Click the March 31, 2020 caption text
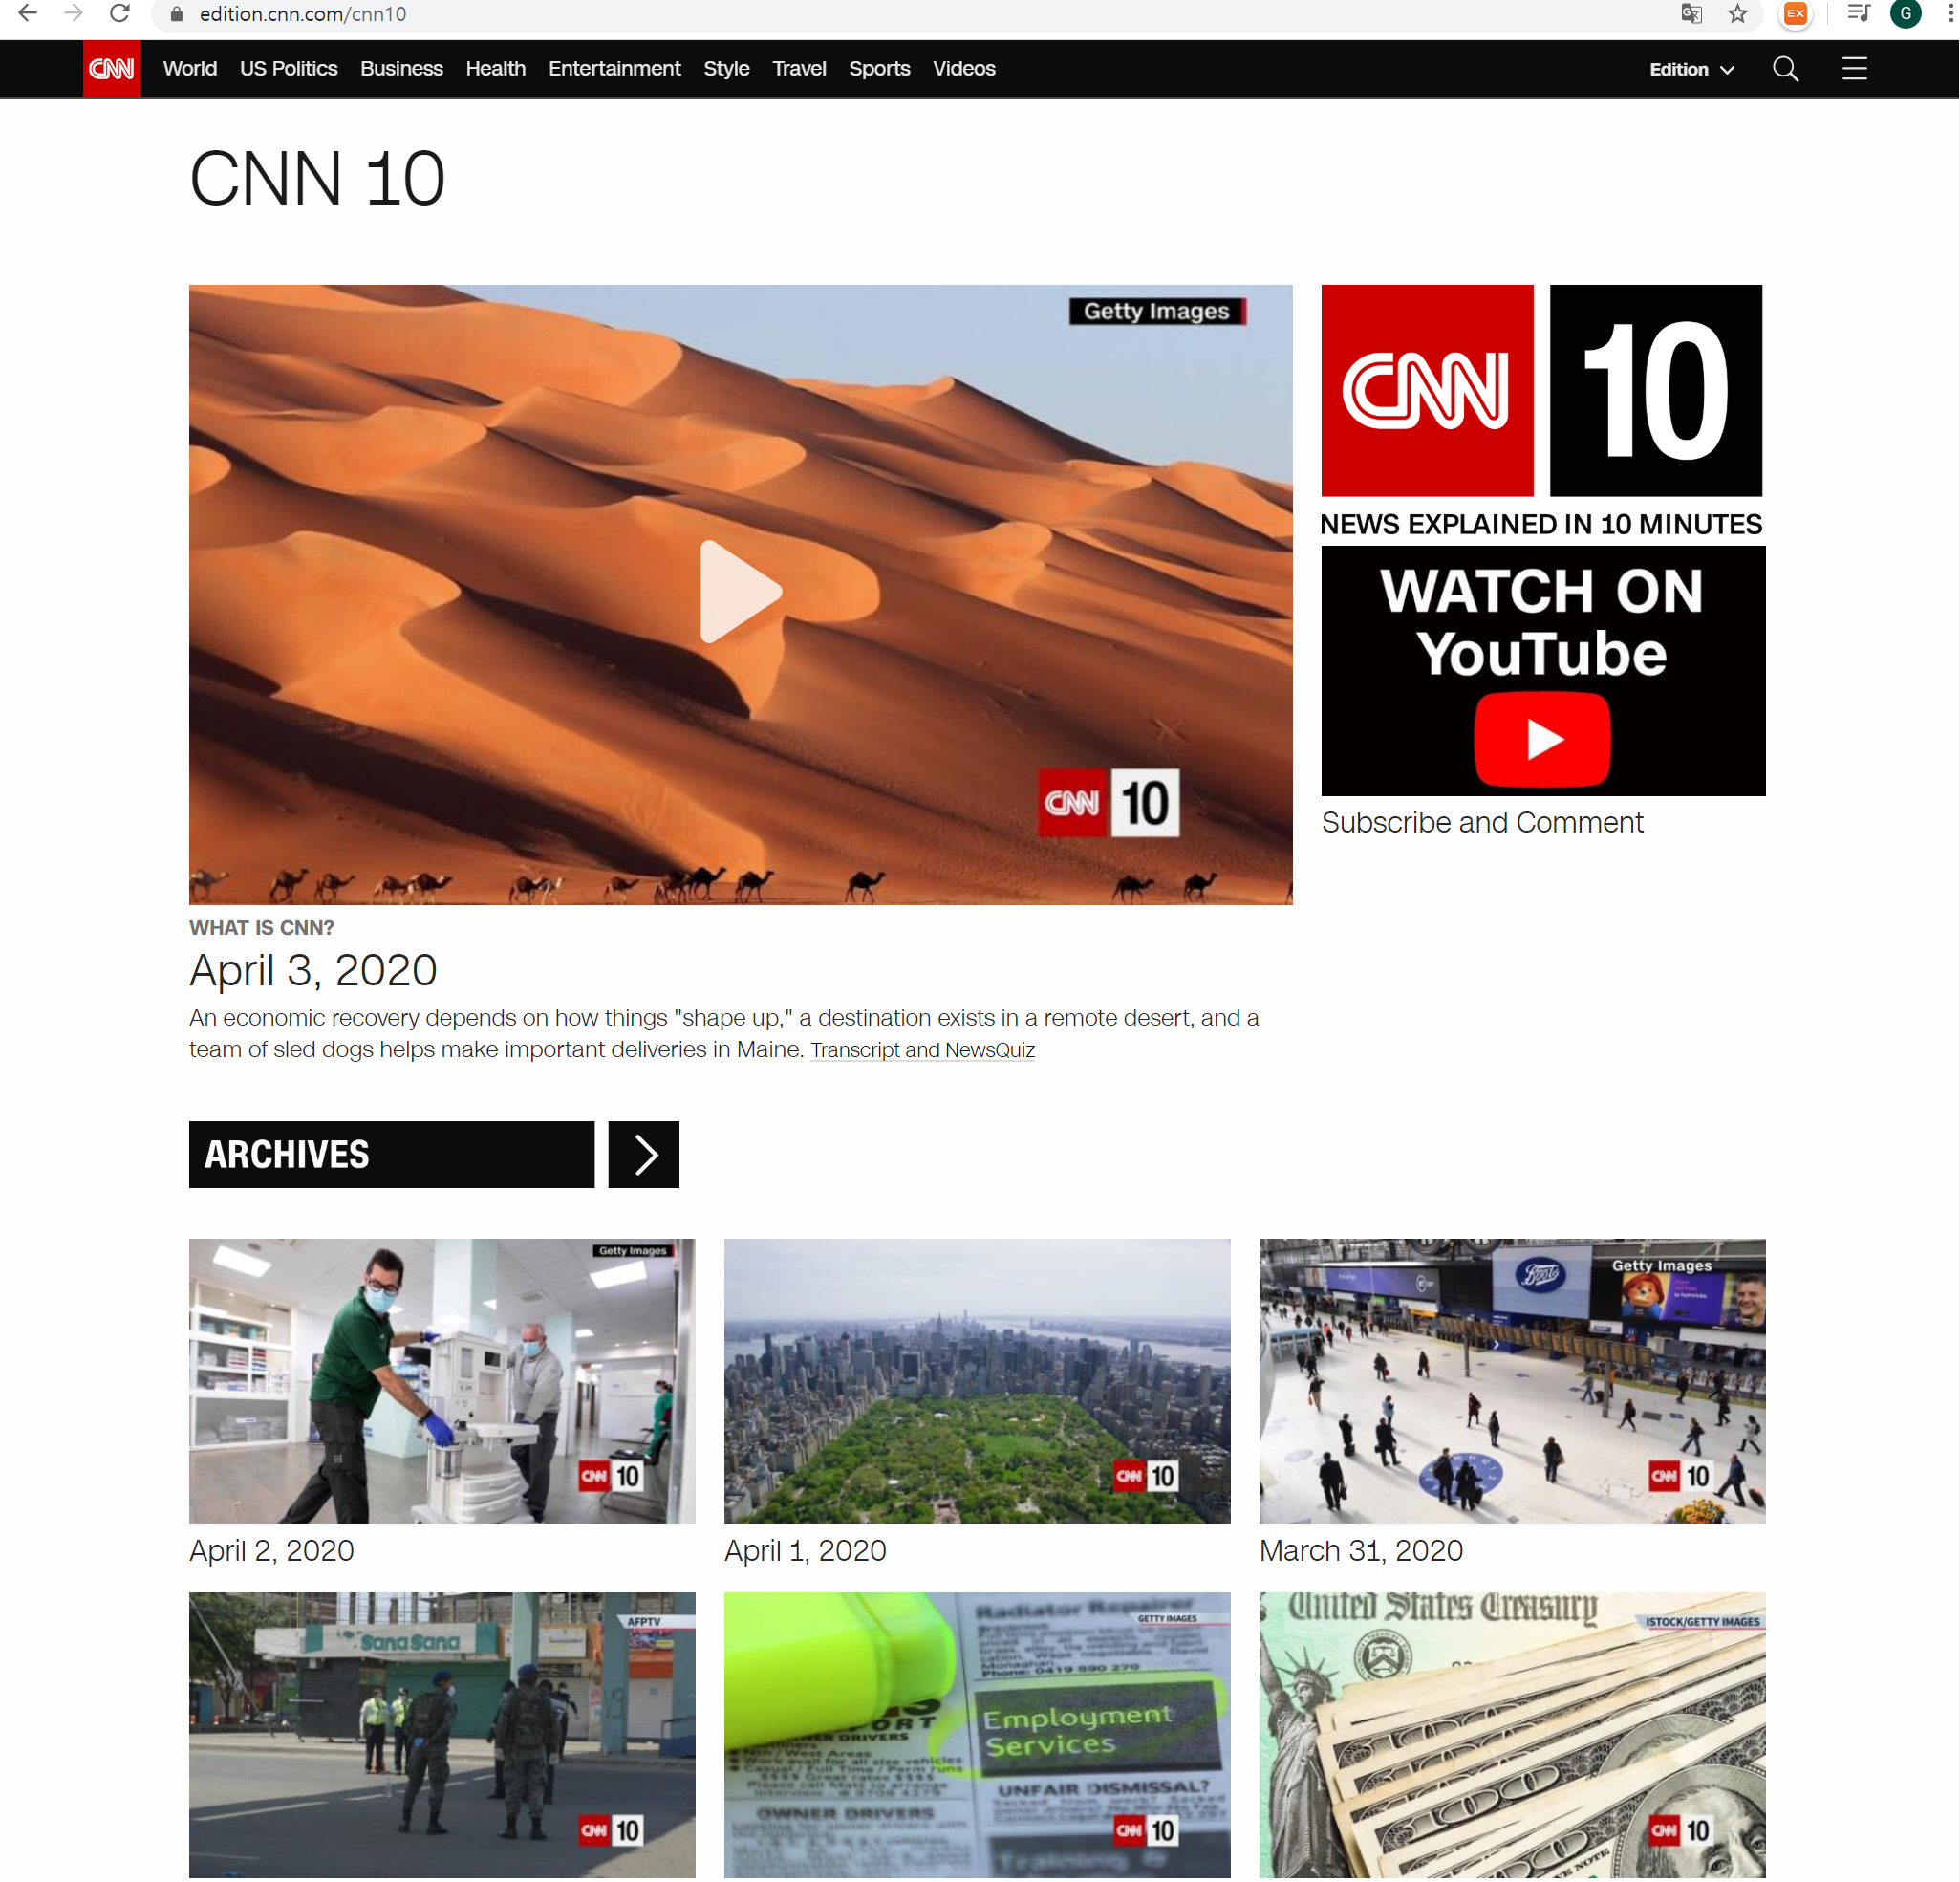Image resolution: width=1960 pixels, height=1882 pixels. point(1361,1551)
